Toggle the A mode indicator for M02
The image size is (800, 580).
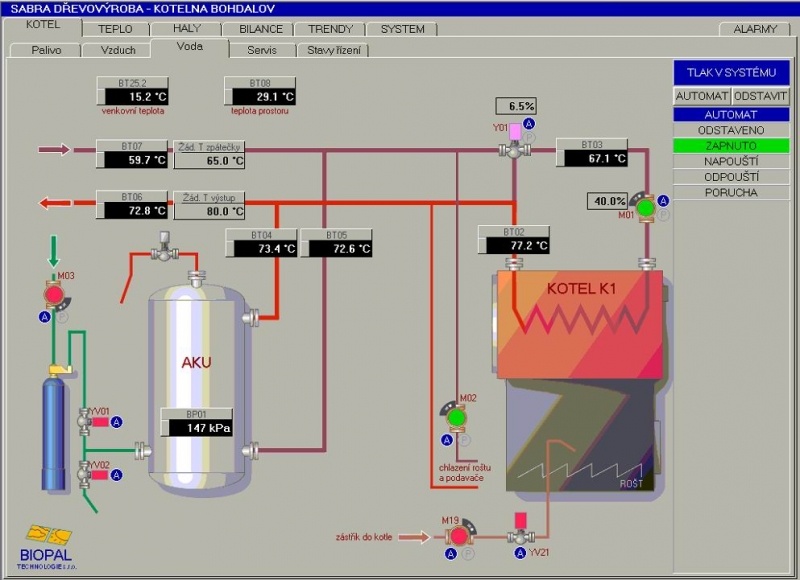pos(447,440)
